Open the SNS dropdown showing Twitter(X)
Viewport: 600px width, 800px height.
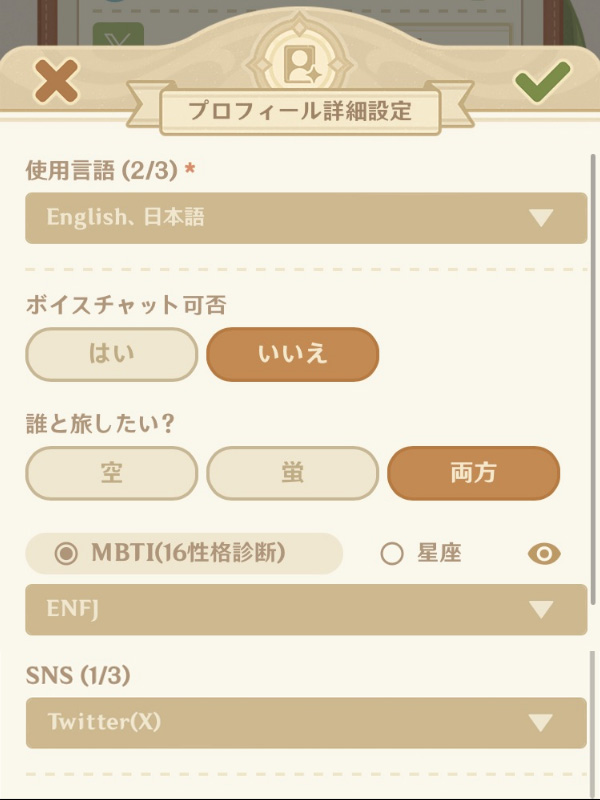tap(300, 723)
